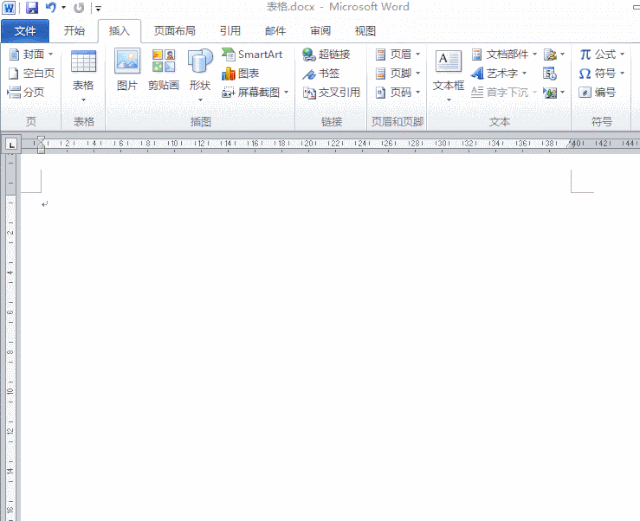Click the Insert Object icon
The height and width of the screenshot is (521, 640).
[x=550, y=93]
